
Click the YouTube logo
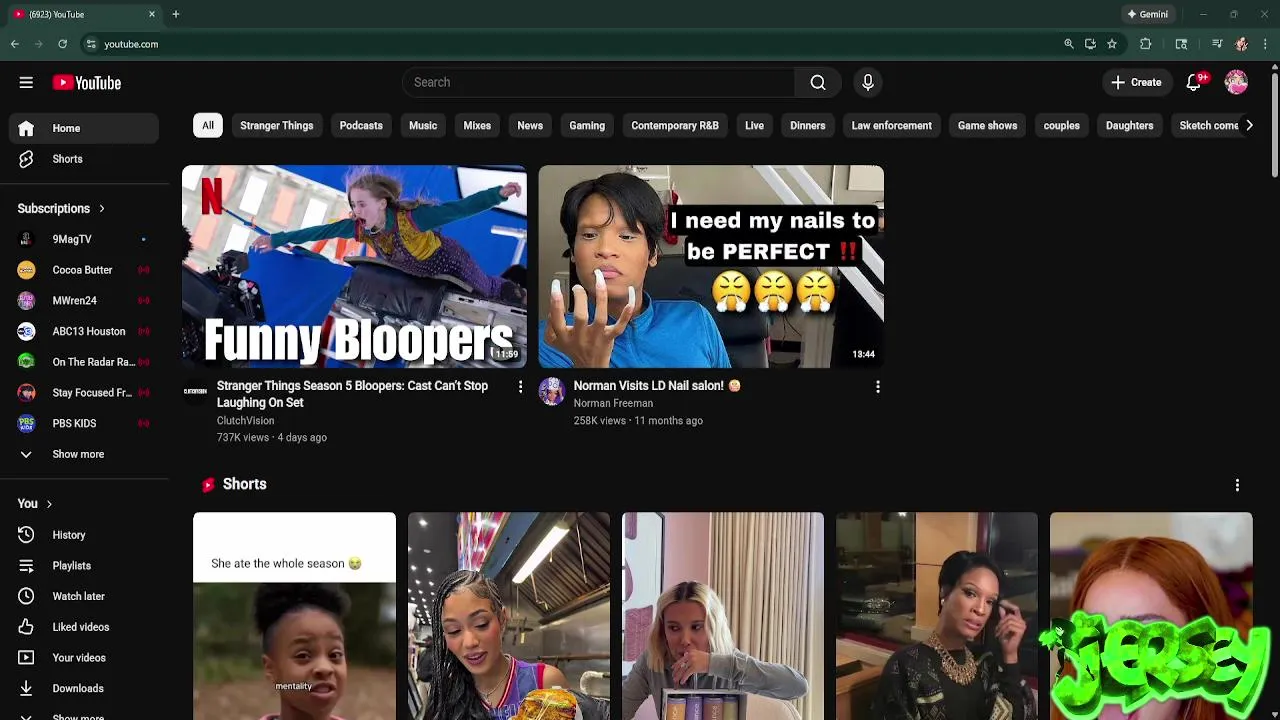pyautogui.click(x=87, y=83)
